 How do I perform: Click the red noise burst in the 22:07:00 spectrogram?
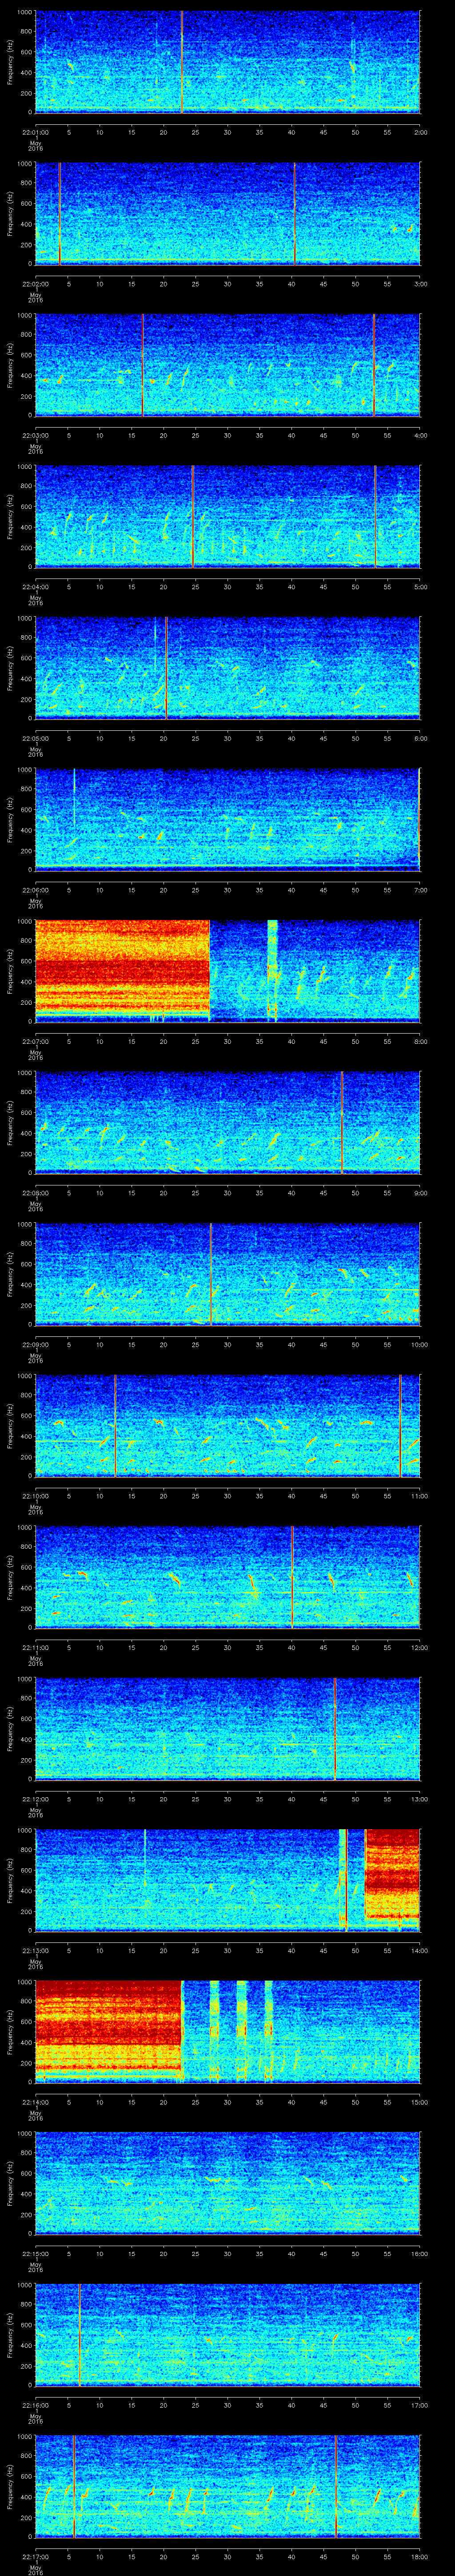[122, 970]
